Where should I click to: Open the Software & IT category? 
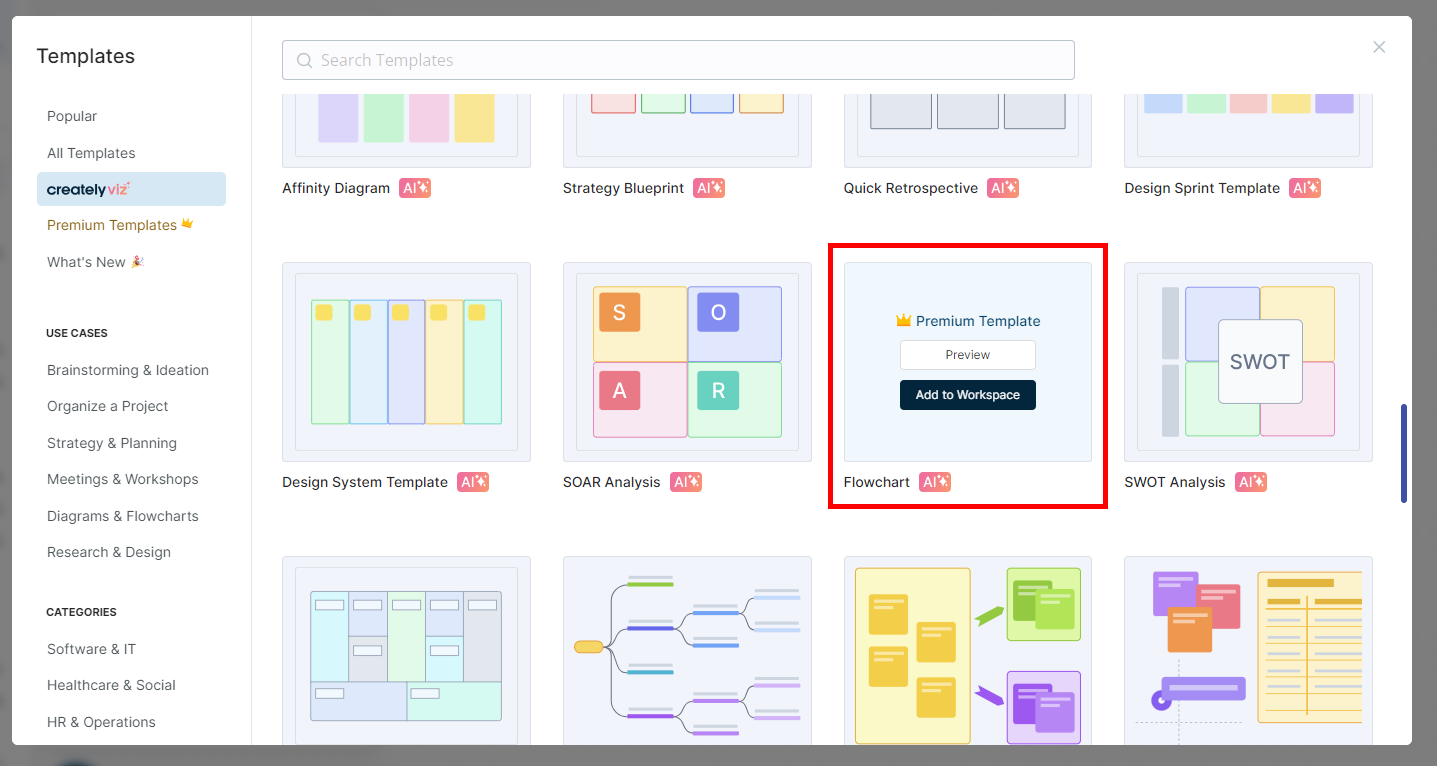91,648
